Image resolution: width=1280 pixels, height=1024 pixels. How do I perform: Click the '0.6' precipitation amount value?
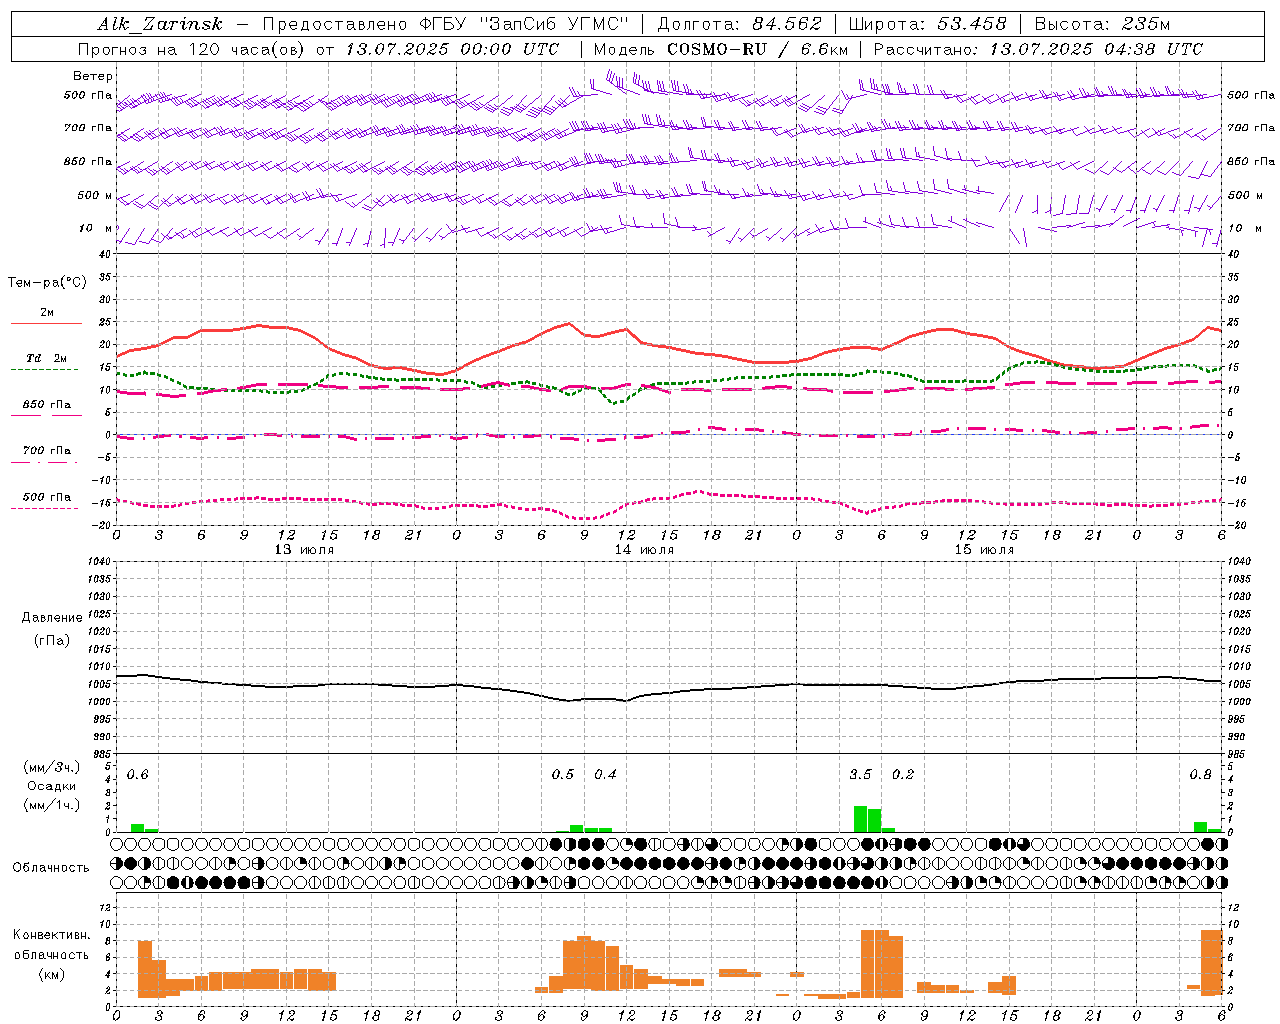coord(137,775)
